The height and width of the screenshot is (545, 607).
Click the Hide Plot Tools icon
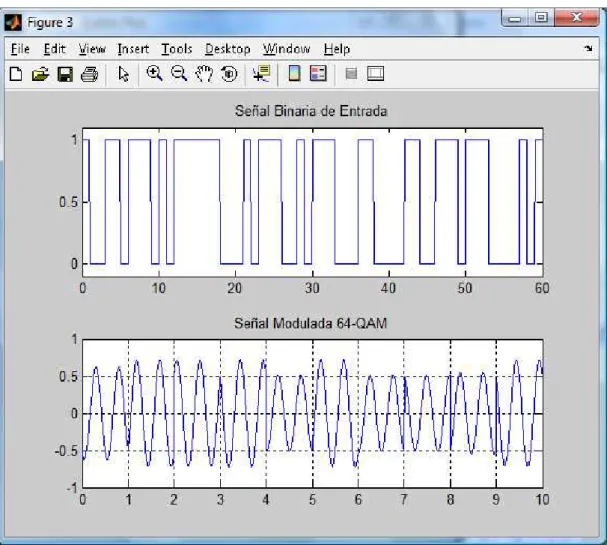[x=351, y=73]
